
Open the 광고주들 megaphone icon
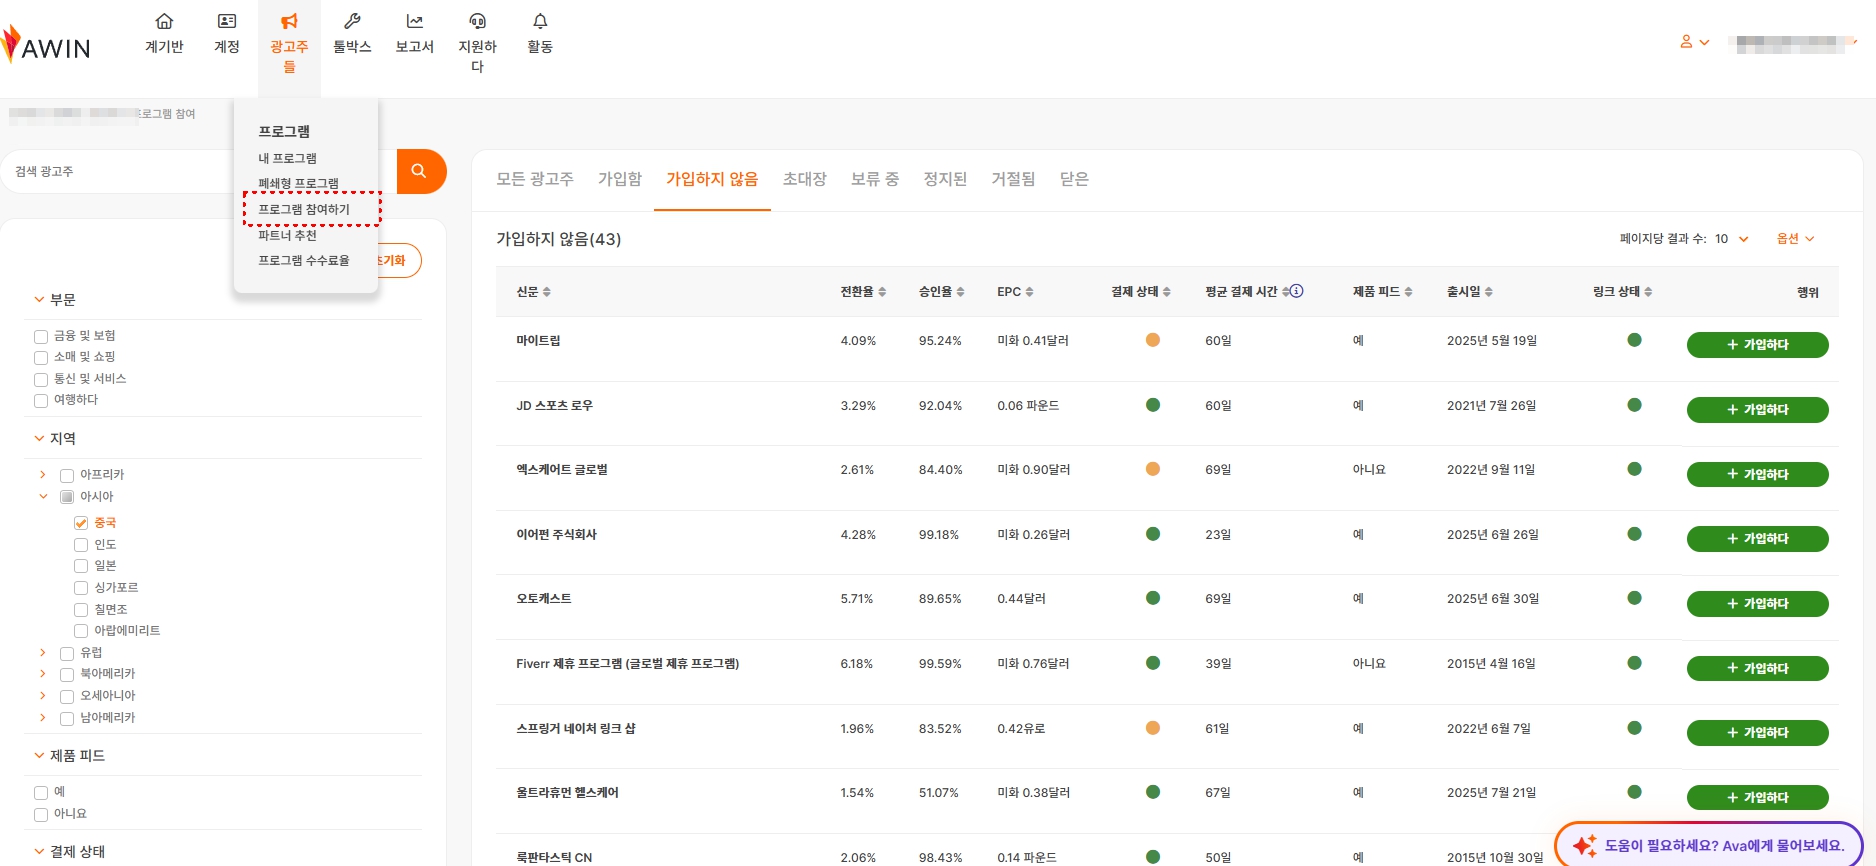tap(289, 21)
